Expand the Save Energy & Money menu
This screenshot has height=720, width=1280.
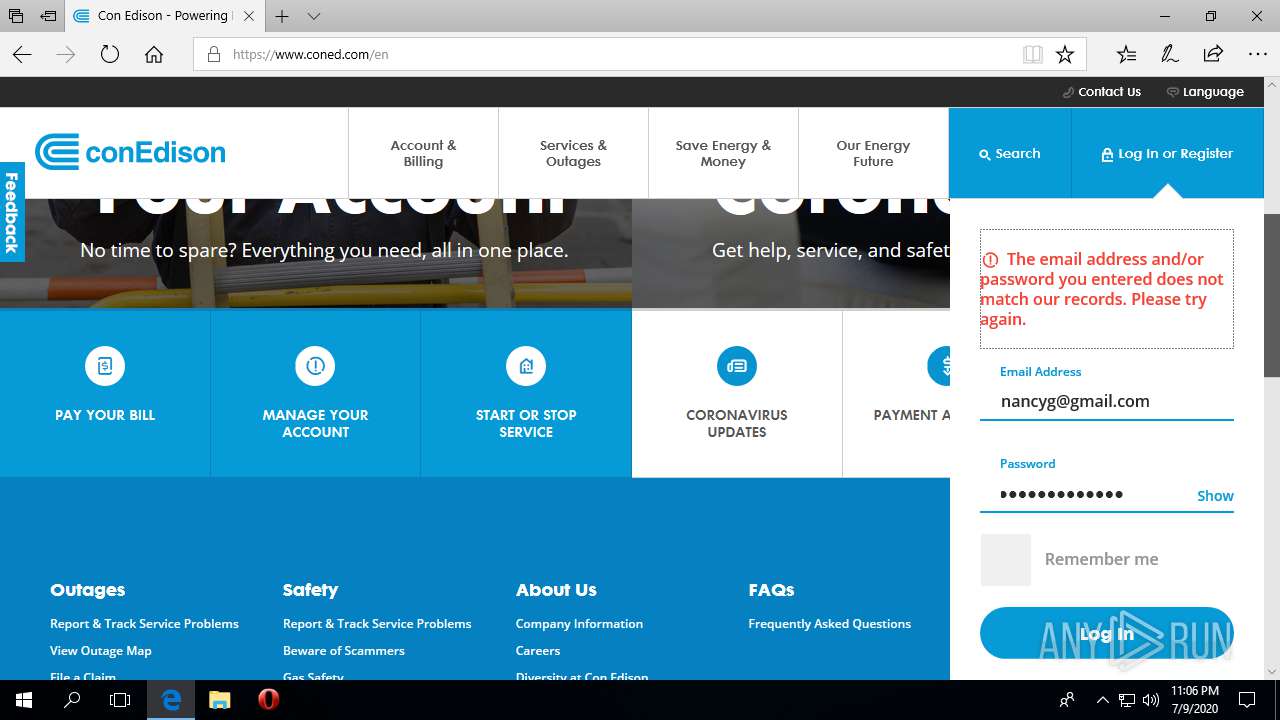723,153
